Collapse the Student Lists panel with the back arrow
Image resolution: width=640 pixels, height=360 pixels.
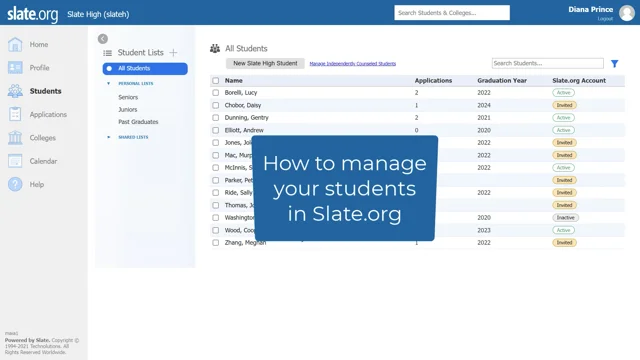pyautogui.click(x=103, y=39)
